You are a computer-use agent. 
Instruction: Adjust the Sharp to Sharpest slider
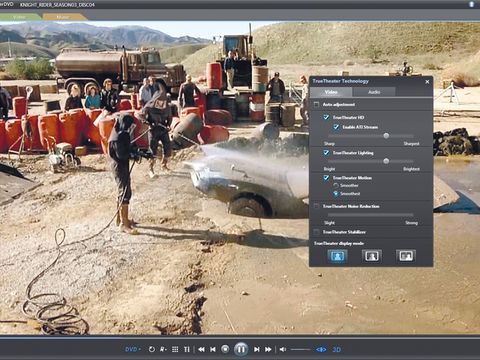371,136
